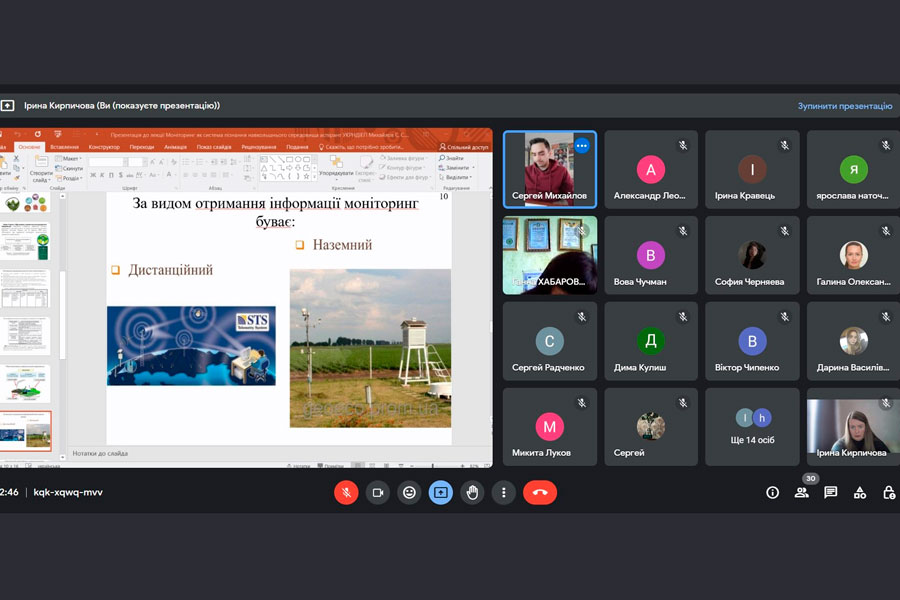This screenshot has height=600, width=900.
Task: Select Сергей Михайлов video tile
Action: (550, 169)
